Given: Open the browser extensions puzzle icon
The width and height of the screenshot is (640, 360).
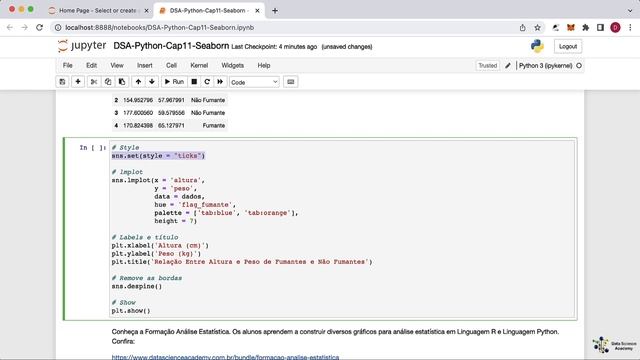Looking at the screenshot, I should pos(586,28).
